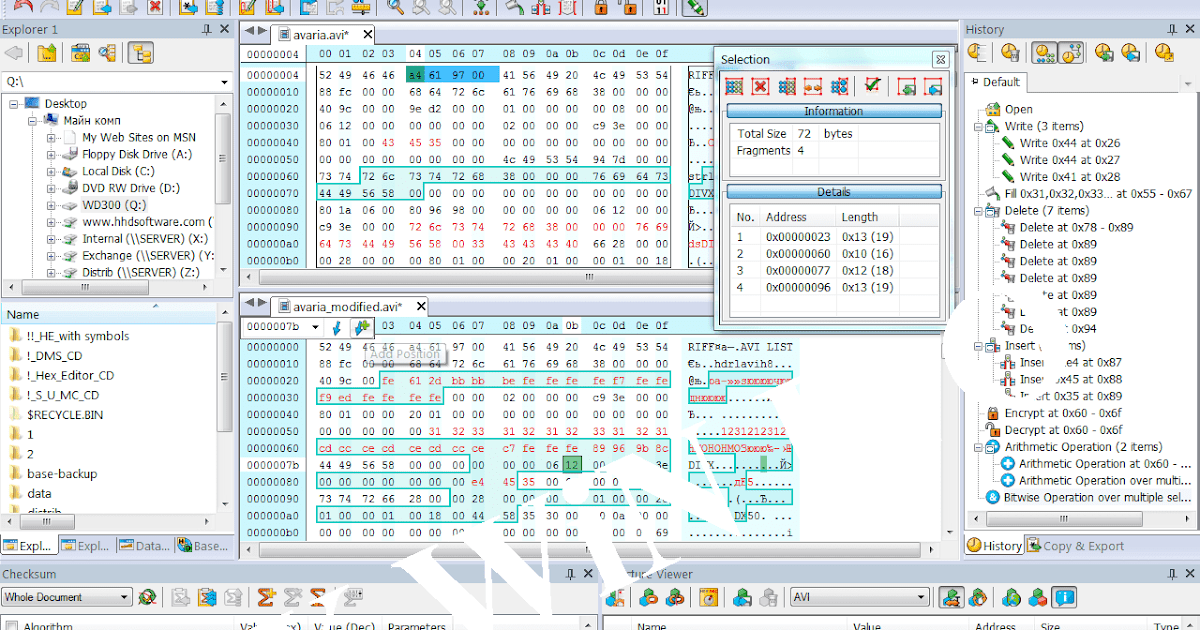1200x630 pixels.
Task: Click the paint fill icon in top toolbar
Action: pyautogui.click(x=515, y=8)
